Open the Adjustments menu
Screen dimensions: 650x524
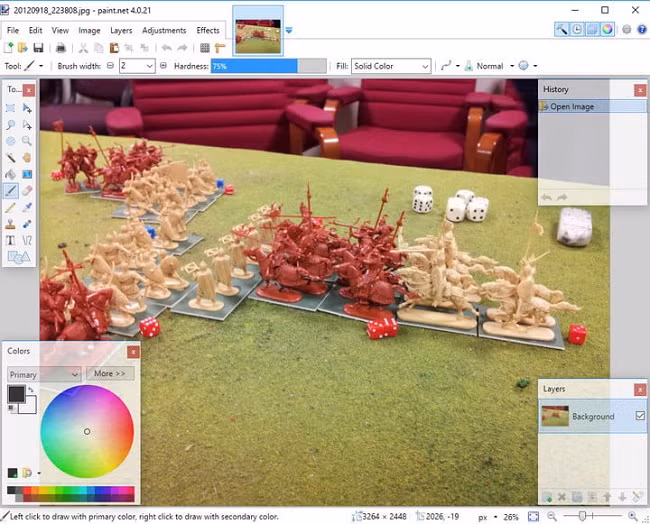tap(164, 30)
